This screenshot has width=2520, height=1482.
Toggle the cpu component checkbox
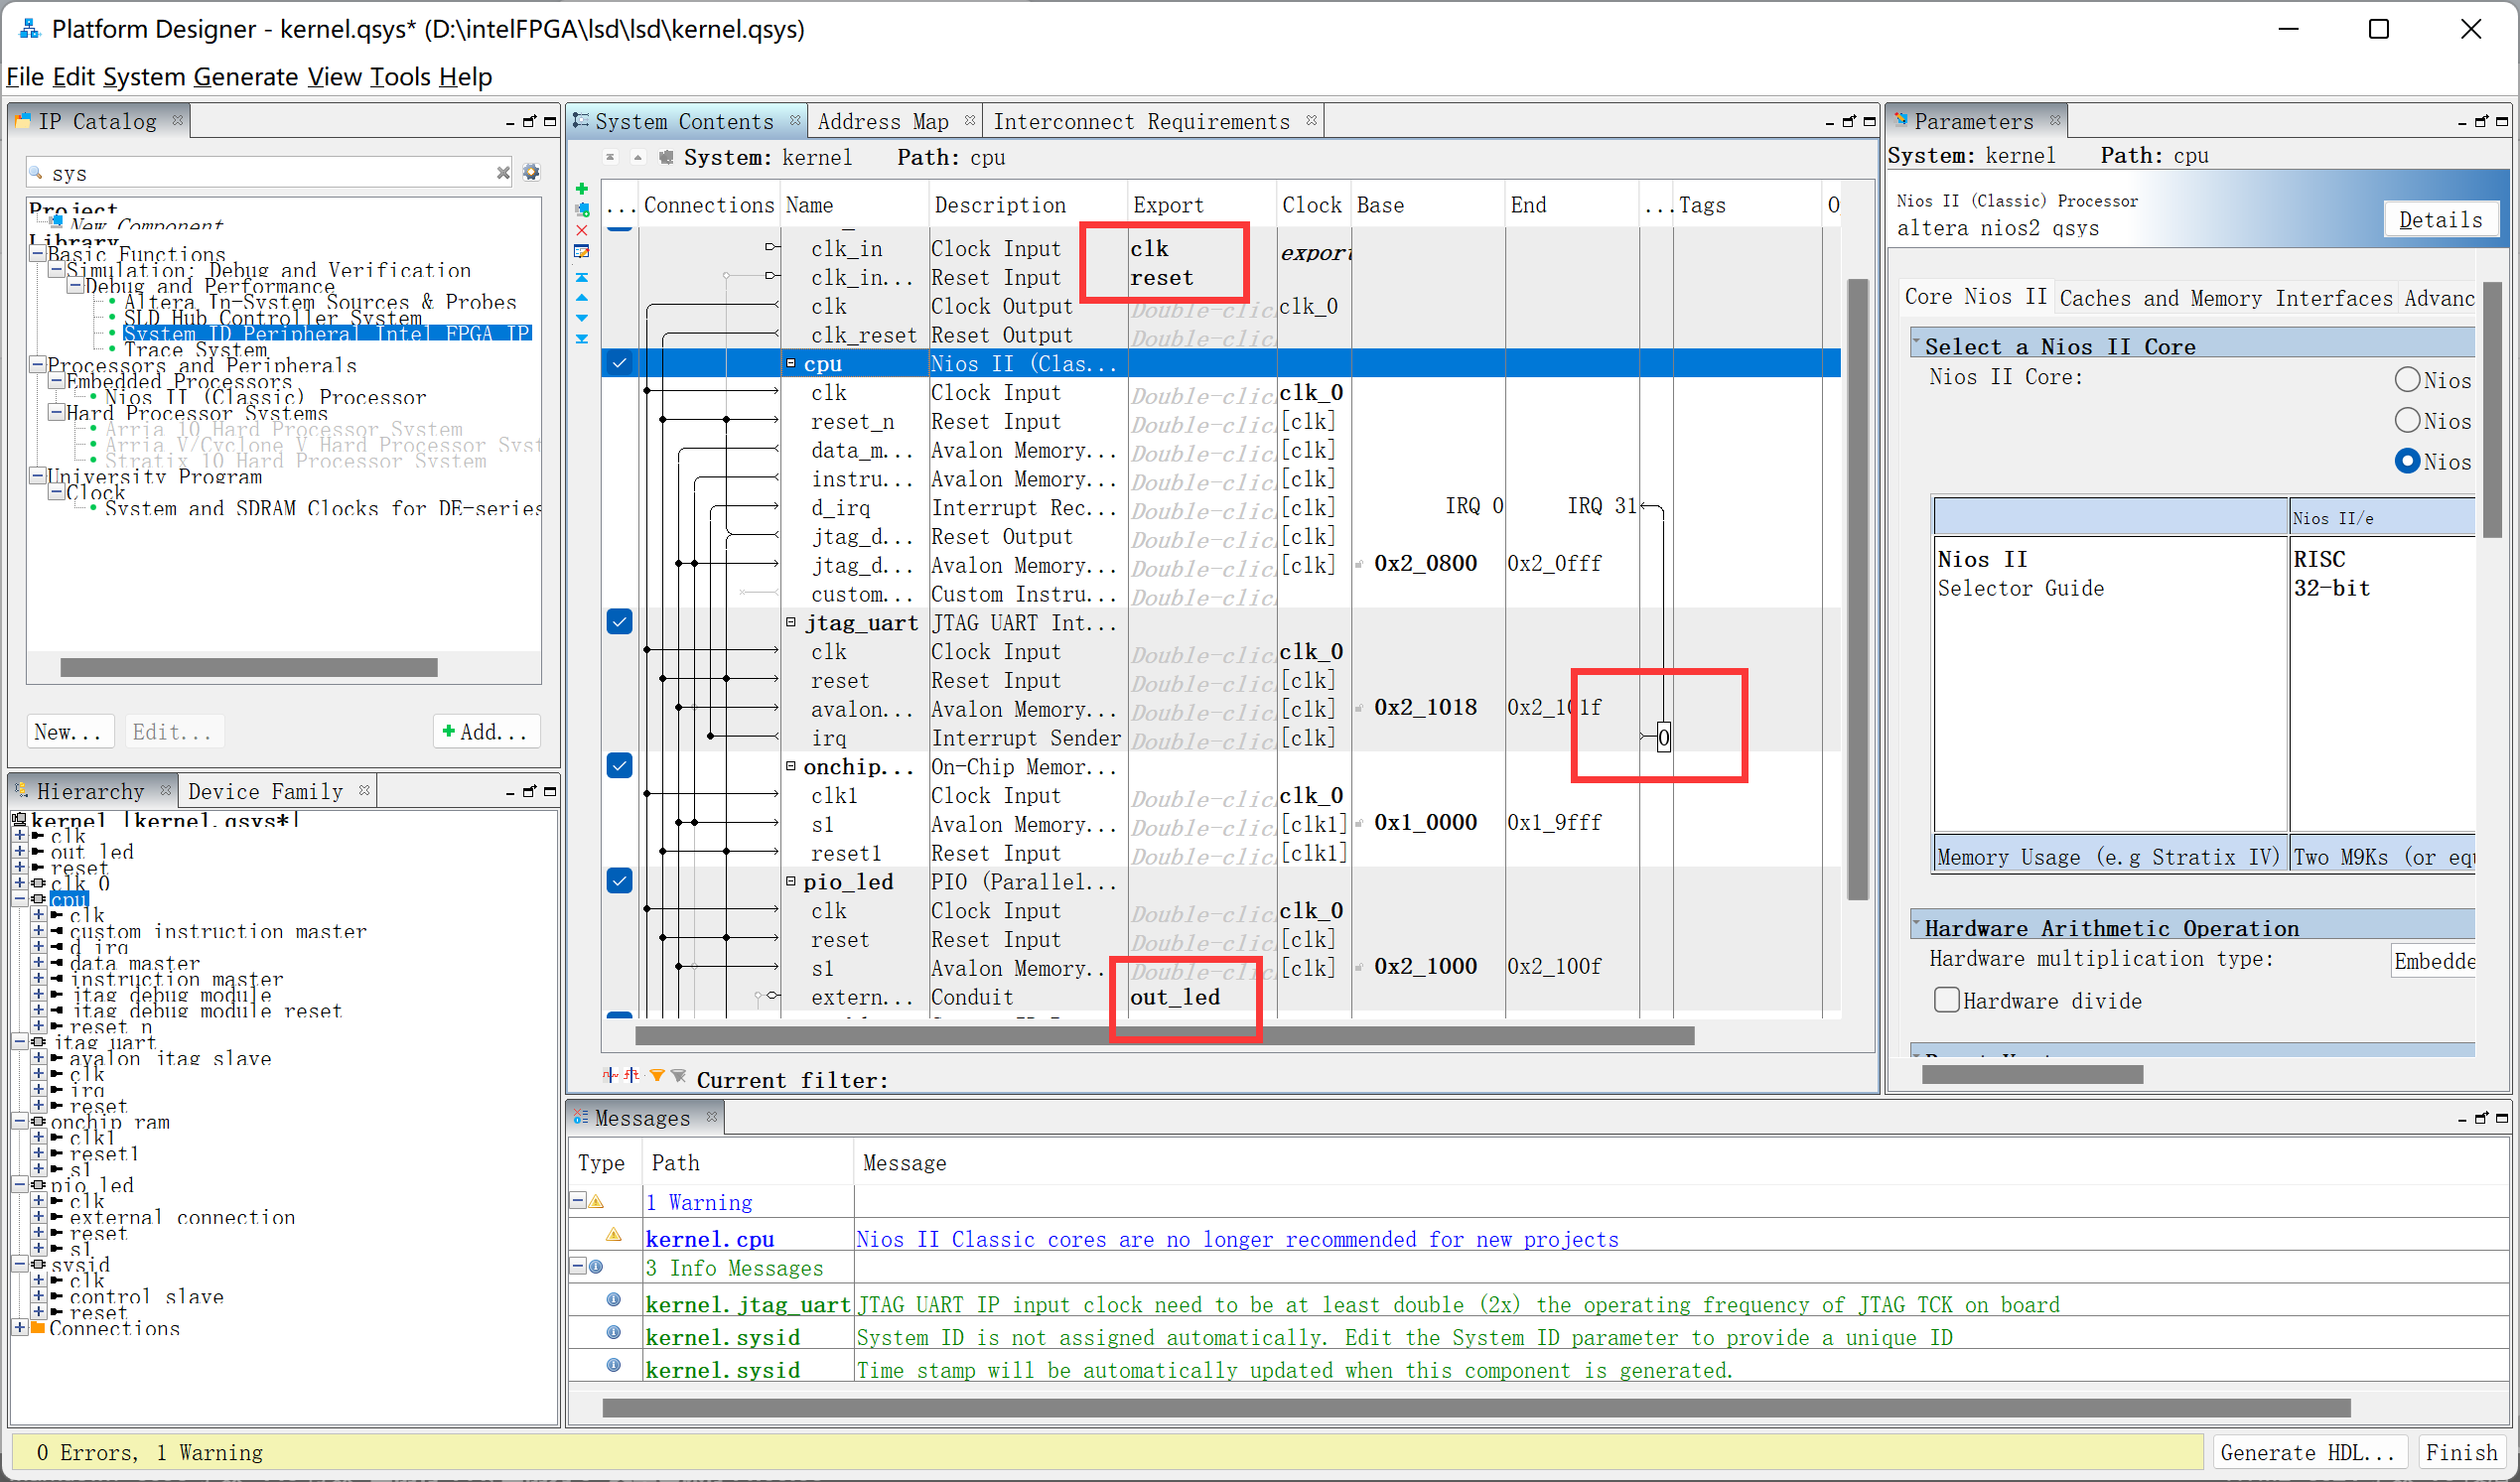click(619, 363)
